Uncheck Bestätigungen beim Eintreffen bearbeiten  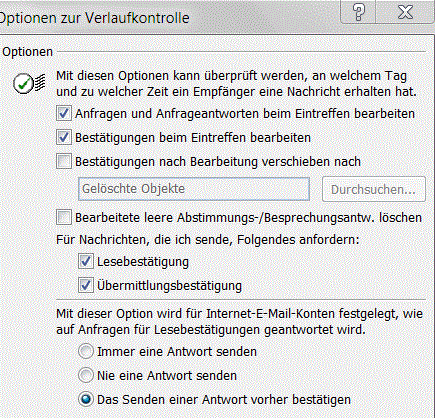[x=64, y=137]
